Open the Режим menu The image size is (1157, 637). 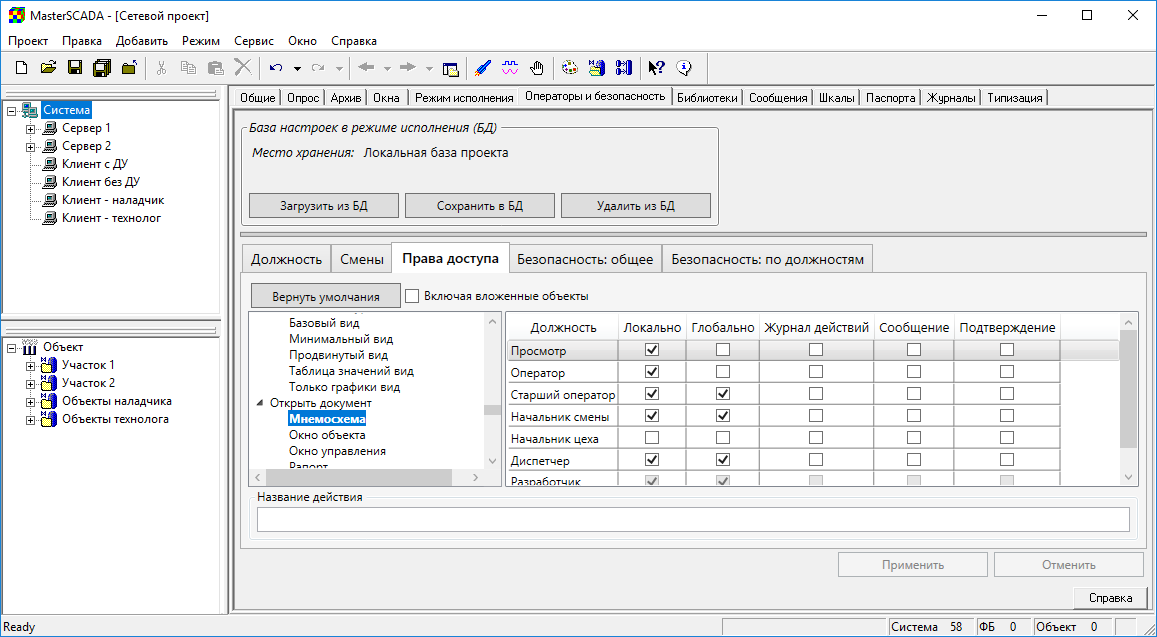(x=201, y=41)
